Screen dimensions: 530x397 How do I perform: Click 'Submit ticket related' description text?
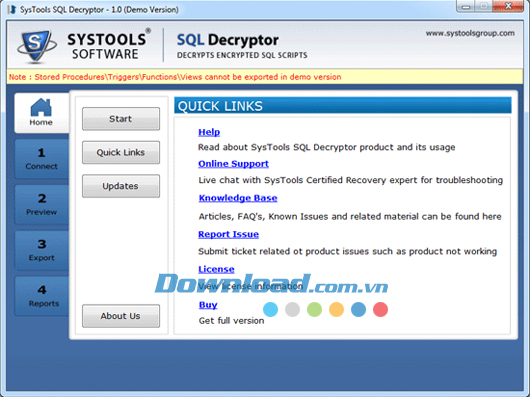point(347,251)
